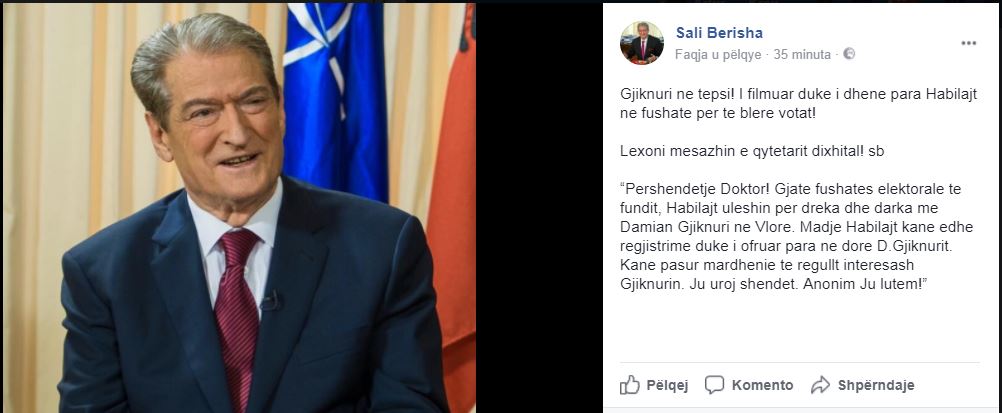Click the comment speech-bubble icon
This screenshot has height=413, width=1002.
point(714,385)
